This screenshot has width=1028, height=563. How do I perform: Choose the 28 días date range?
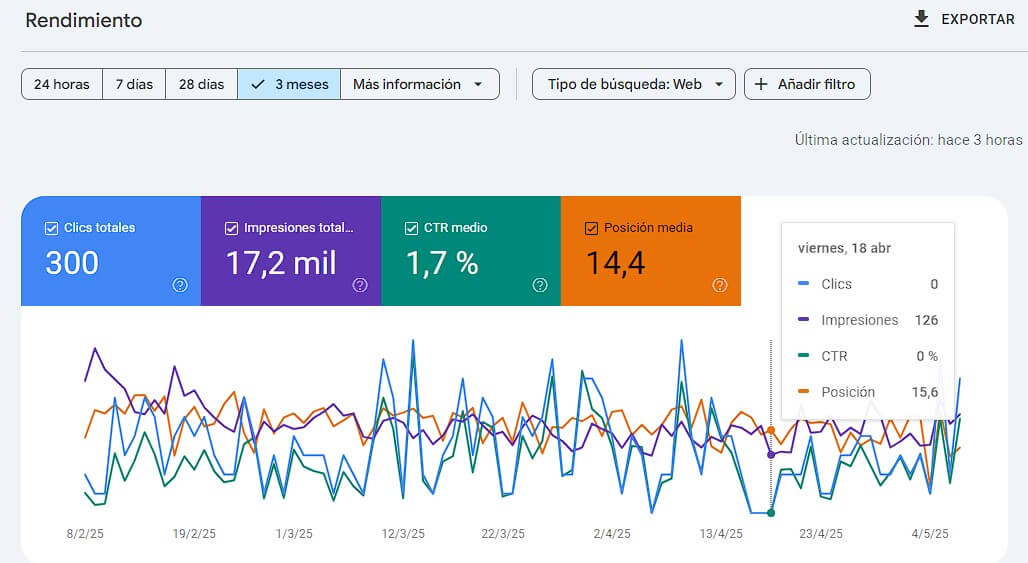[x=201, y=85]
